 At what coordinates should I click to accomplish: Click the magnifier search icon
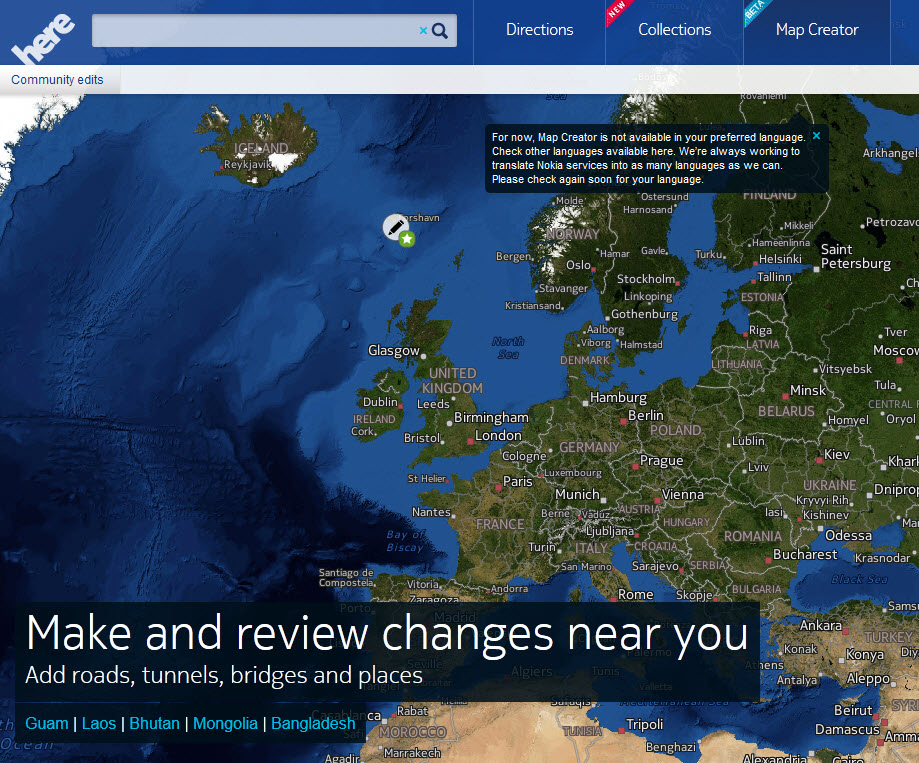click(440, 30)
